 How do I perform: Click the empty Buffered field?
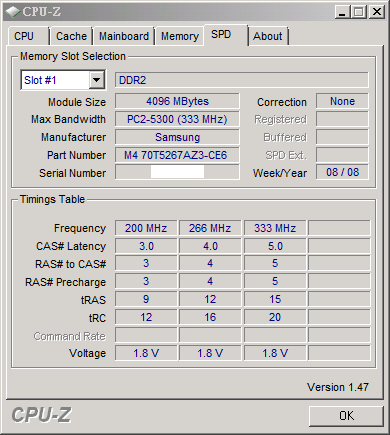pos(342,137)
